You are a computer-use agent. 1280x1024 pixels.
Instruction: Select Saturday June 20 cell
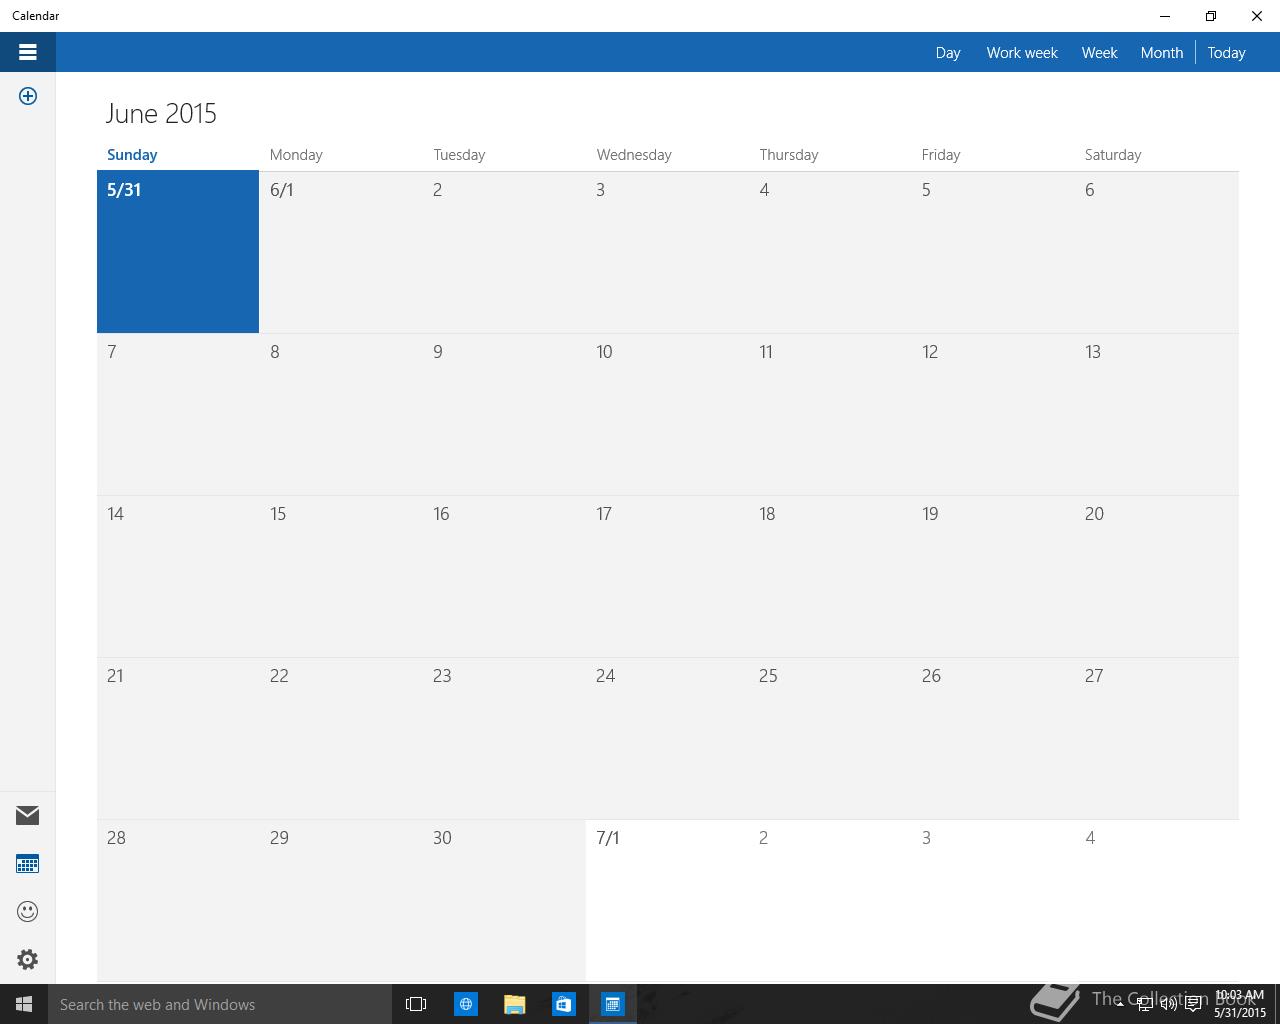[1157, 576]
